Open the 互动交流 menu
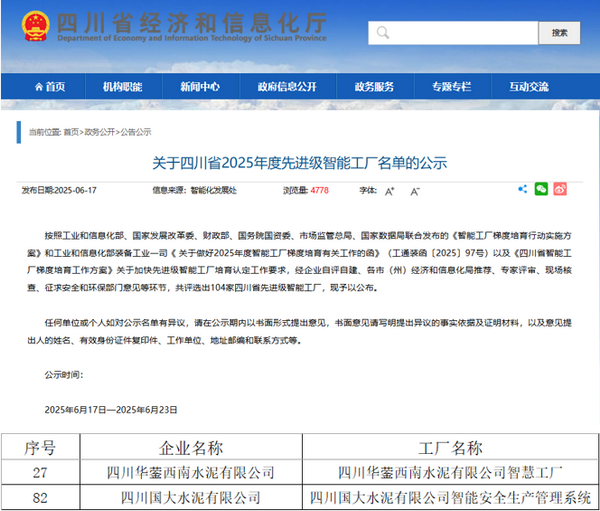Image resolution: width=600 pixels, height=511 pixels. pos(529,87)
